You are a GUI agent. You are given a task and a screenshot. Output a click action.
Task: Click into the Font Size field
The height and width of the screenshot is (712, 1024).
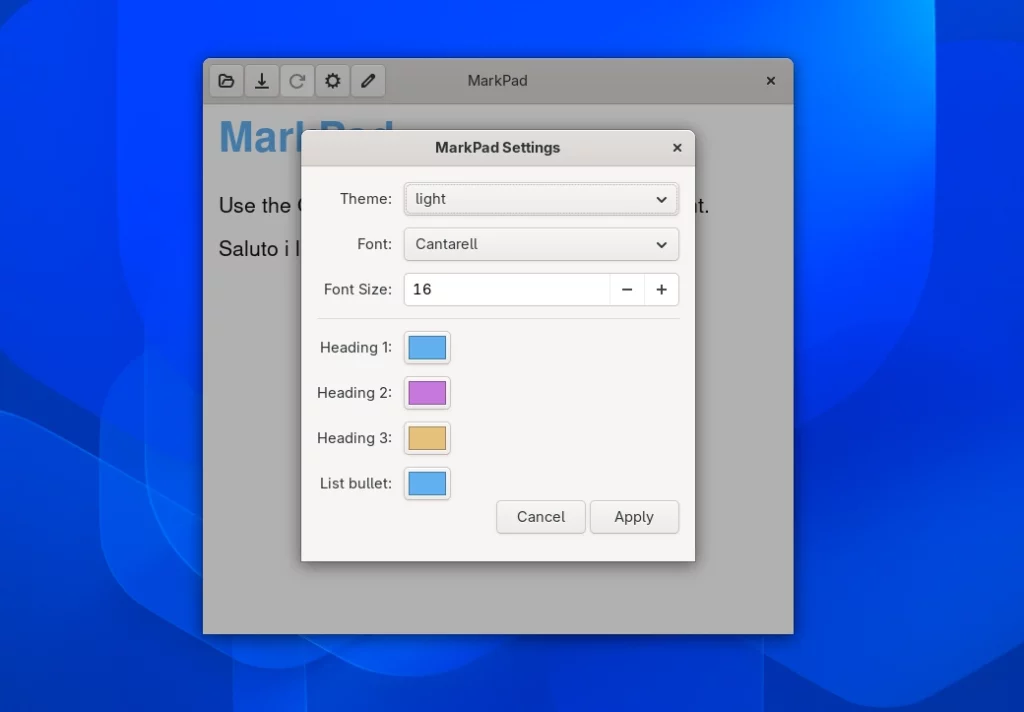click(x=507, y=289)
